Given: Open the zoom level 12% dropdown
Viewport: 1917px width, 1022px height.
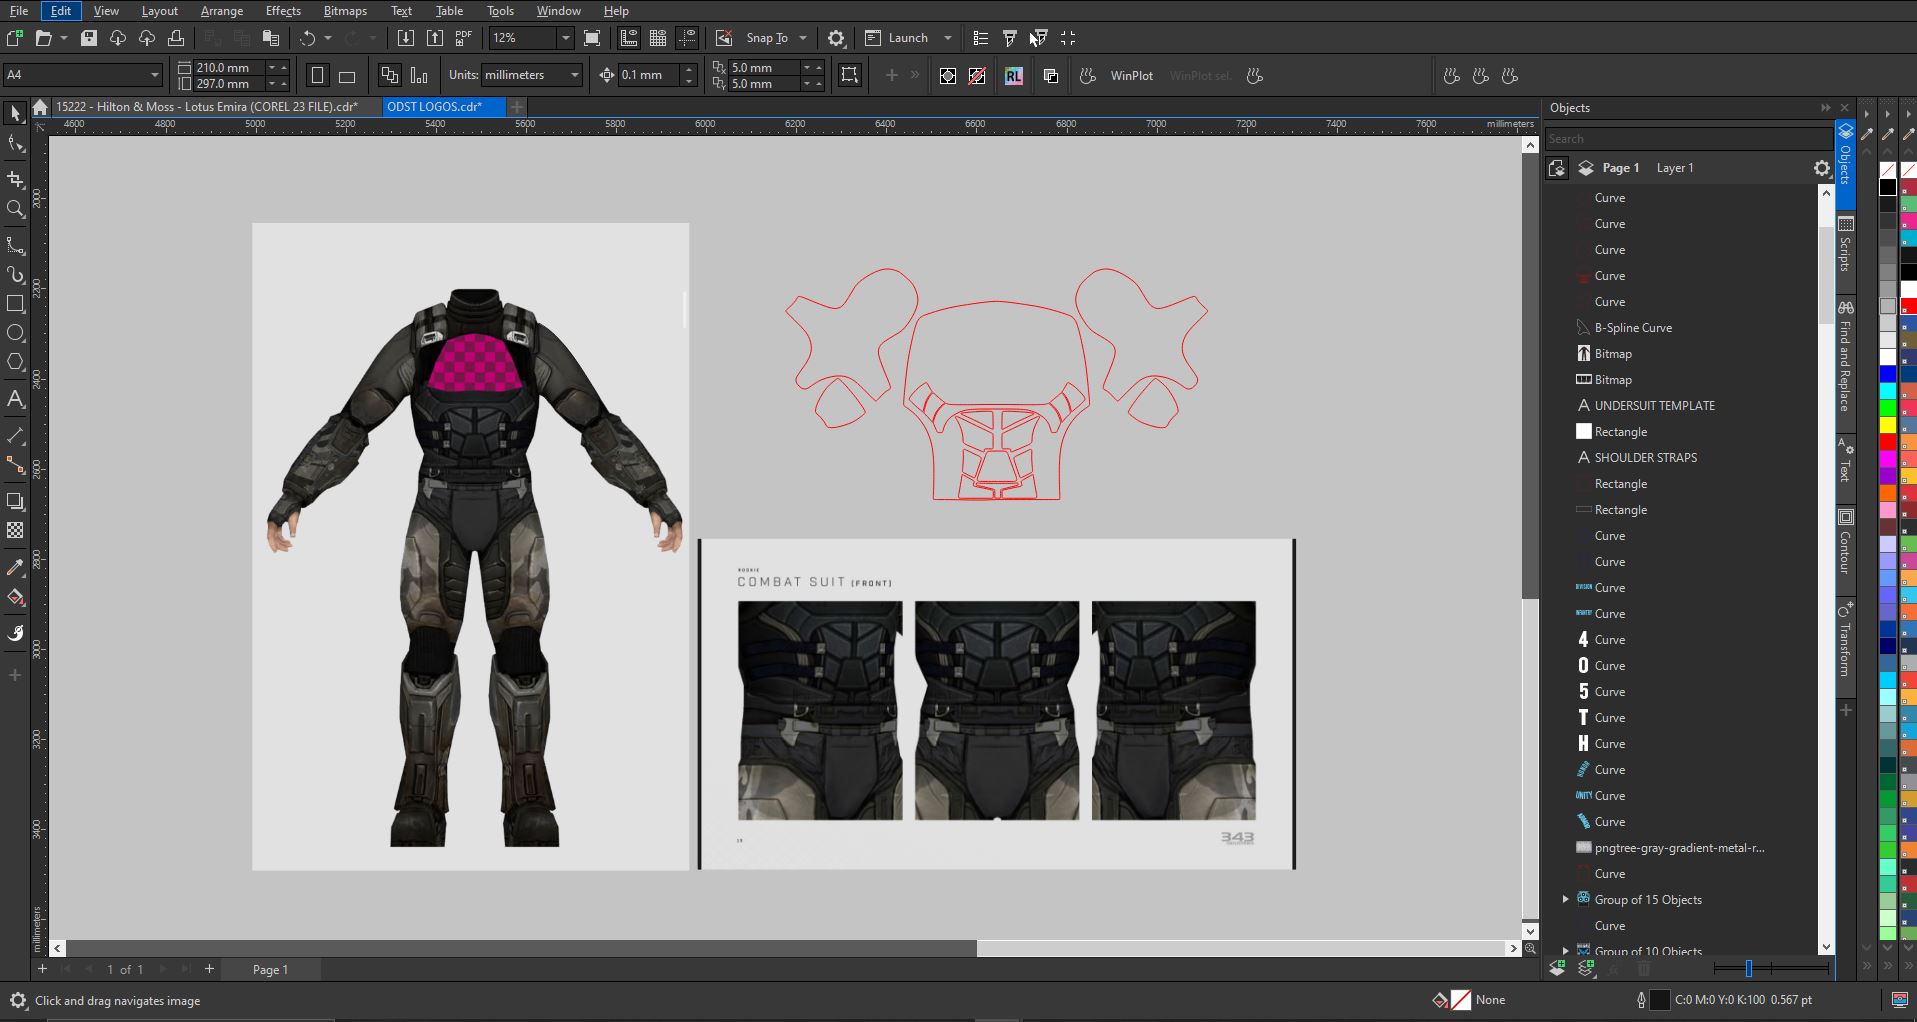Looking at the screenshot, I should click(565, 38).
